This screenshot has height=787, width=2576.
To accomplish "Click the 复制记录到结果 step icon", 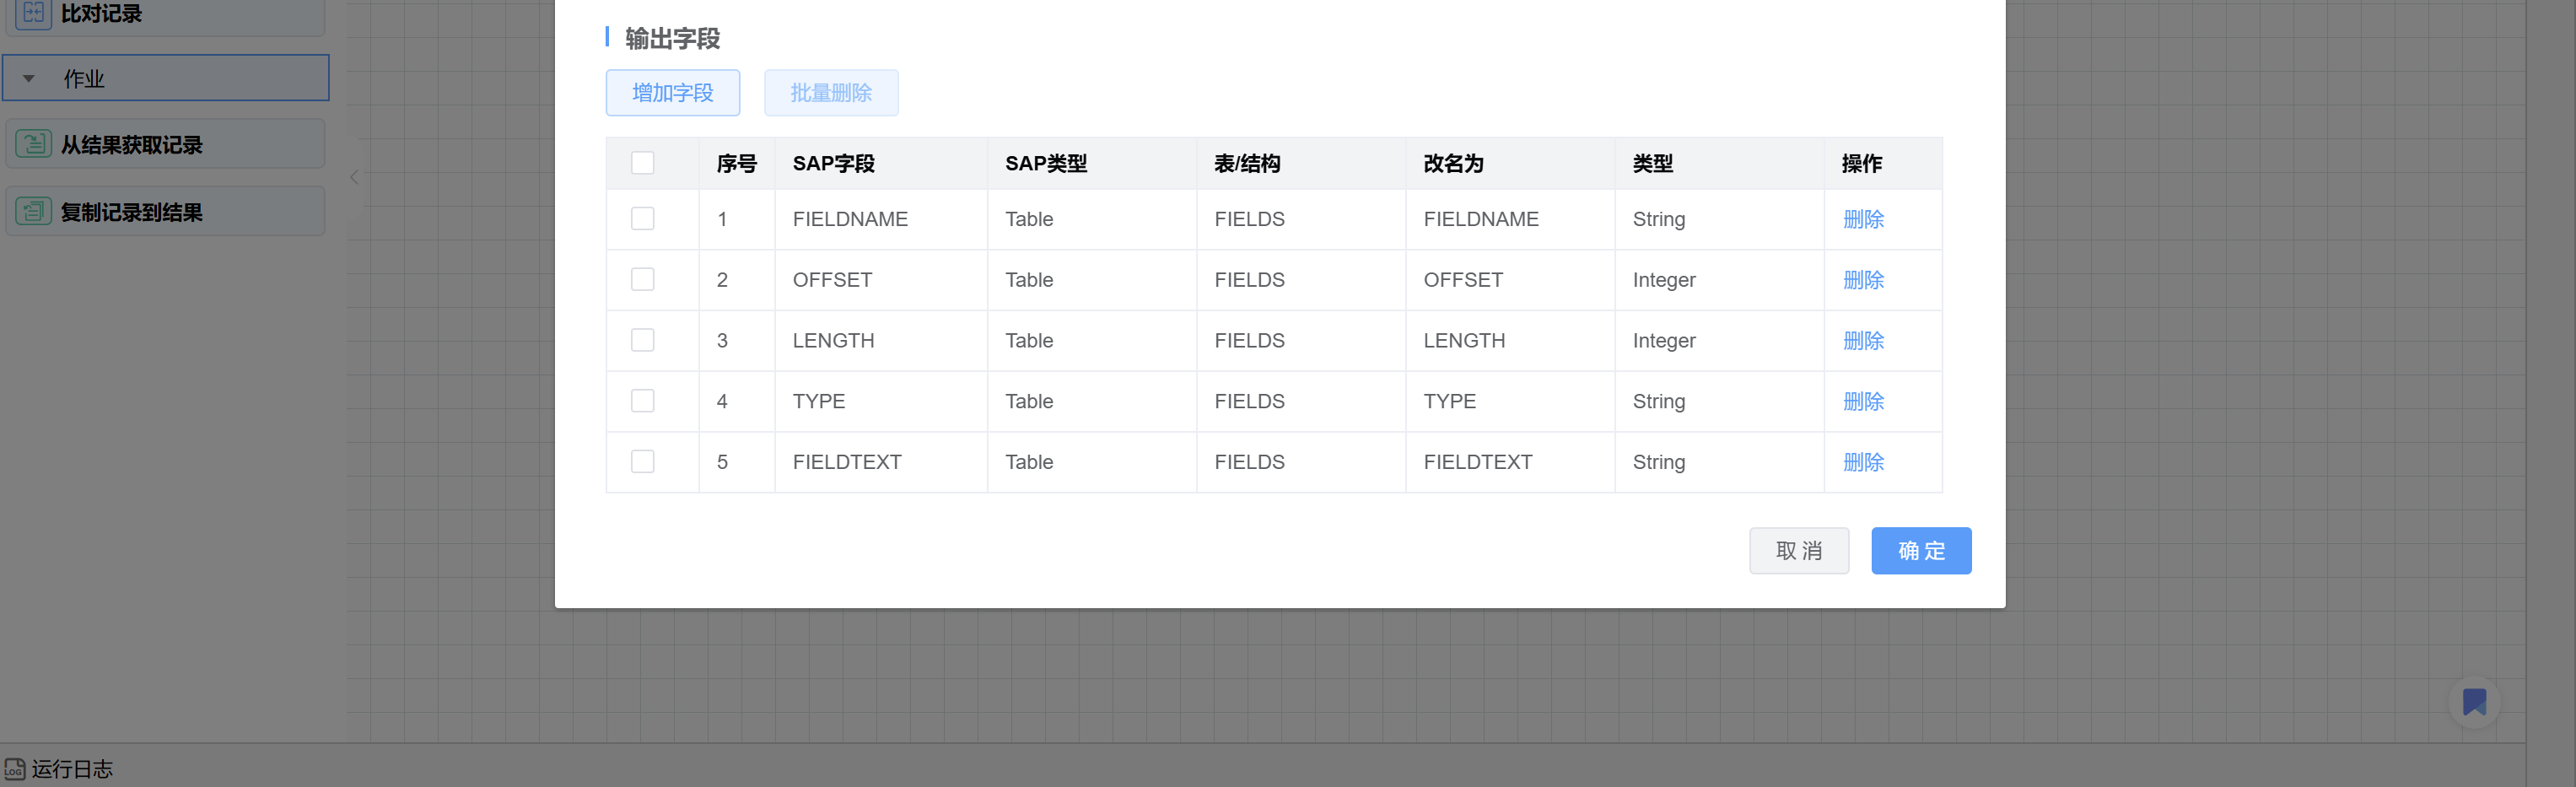I will click(33, 212).
